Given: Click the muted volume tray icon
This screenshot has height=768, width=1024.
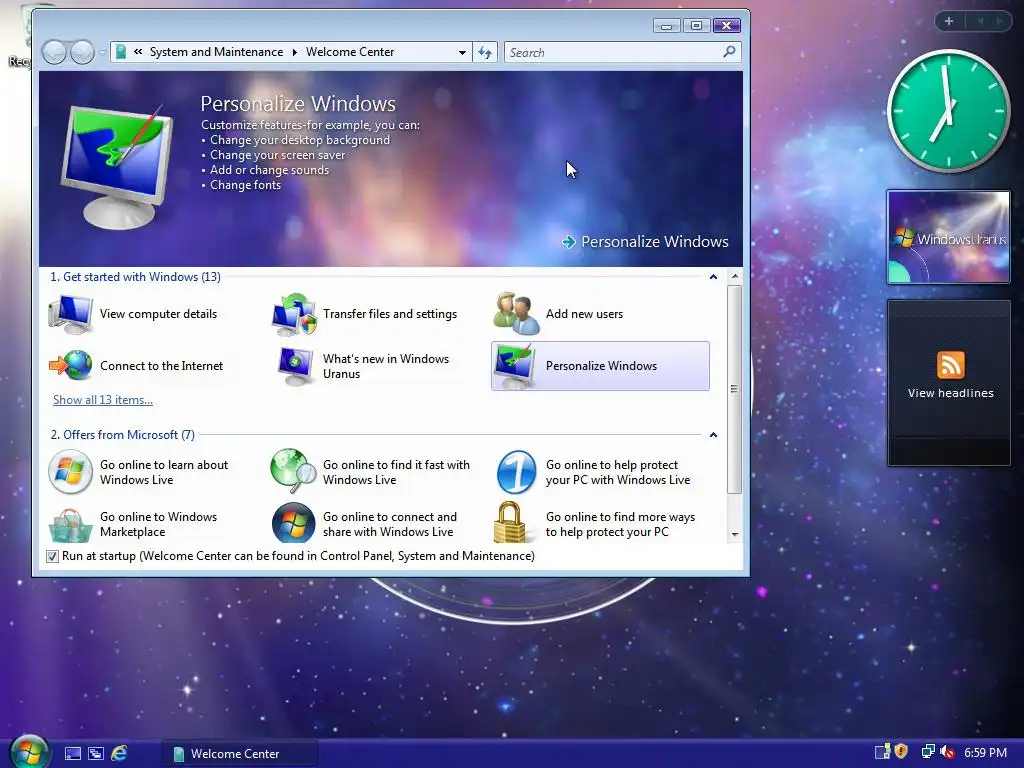Looking at the screenshot, I should coord(947,752).
